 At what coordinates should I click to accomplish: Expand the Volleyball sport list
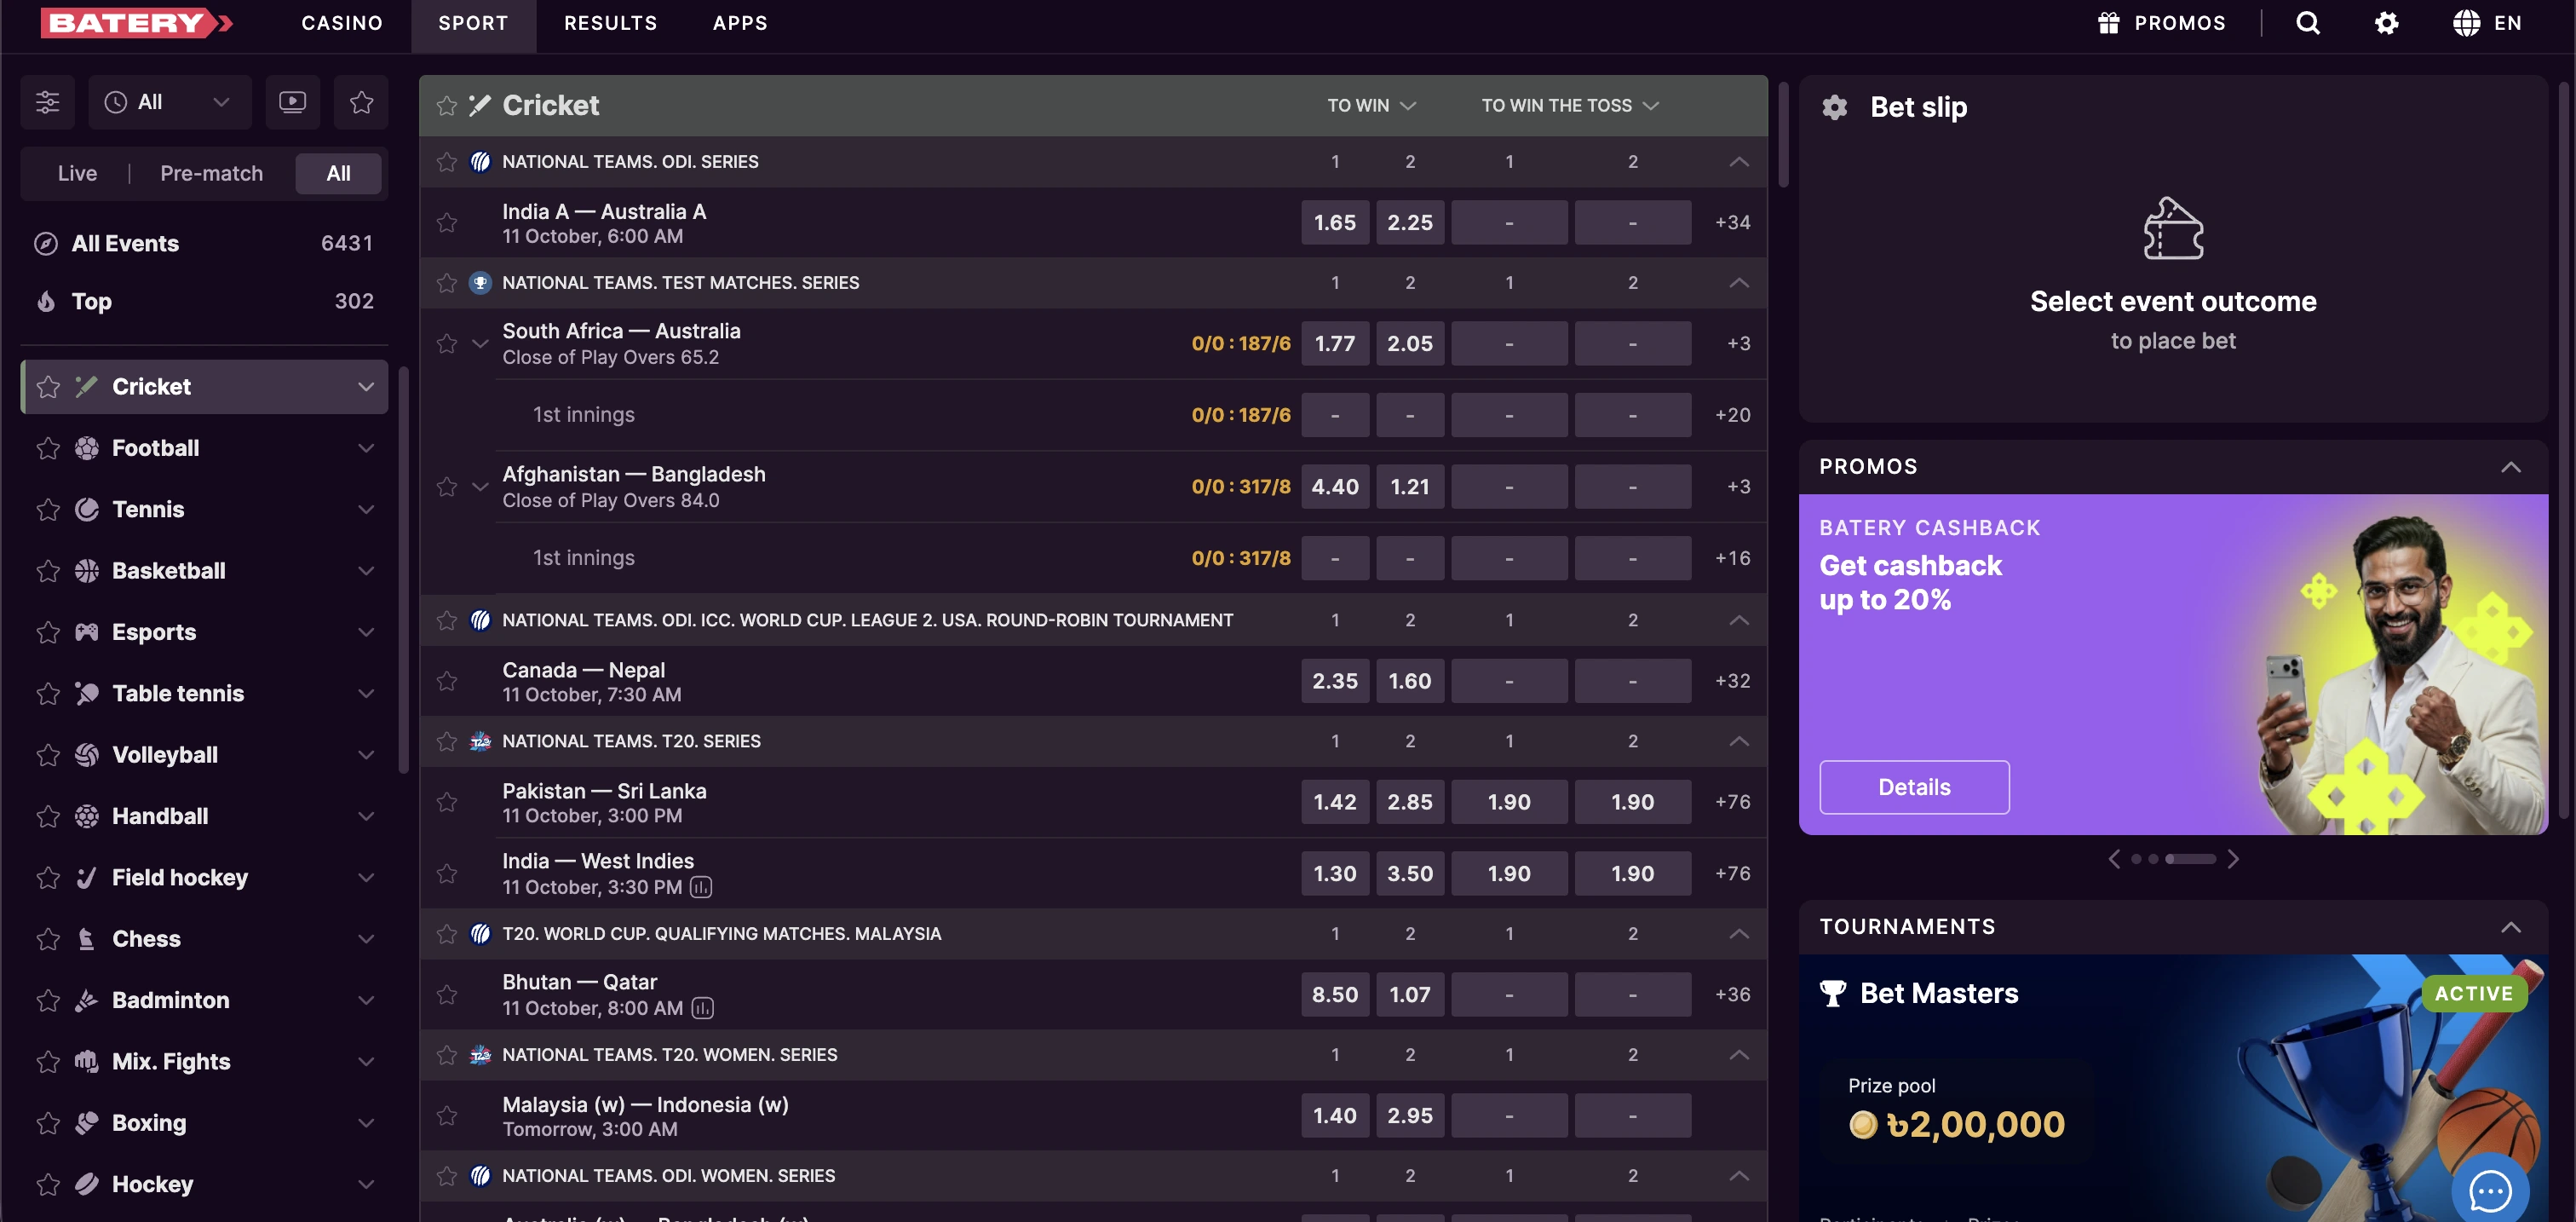pyautogui.click(x=366, y=755)
